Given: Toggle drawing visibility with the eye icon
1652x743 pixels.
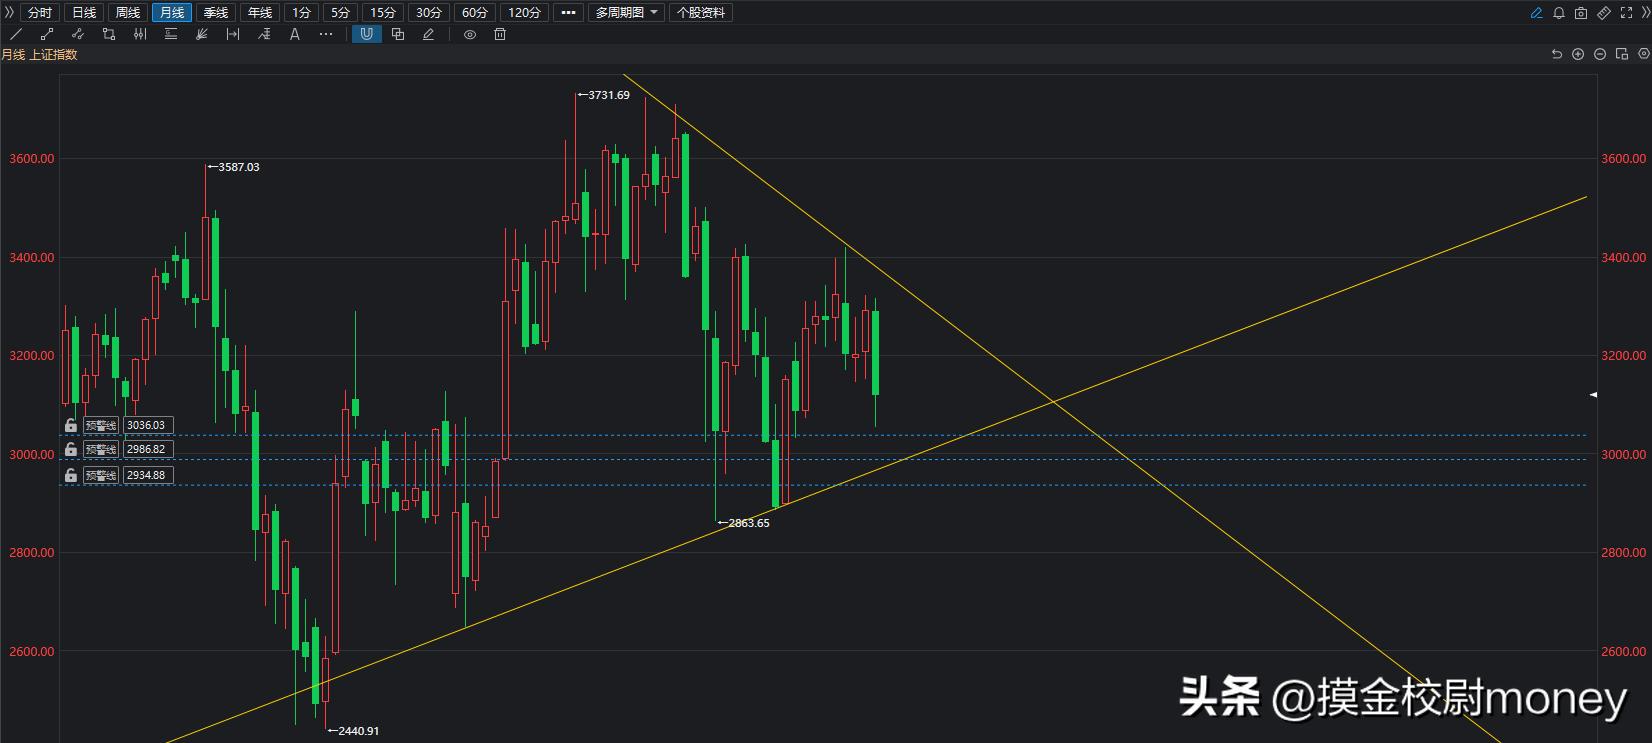Looking at the screenshot, I should (x=469, y=34).
